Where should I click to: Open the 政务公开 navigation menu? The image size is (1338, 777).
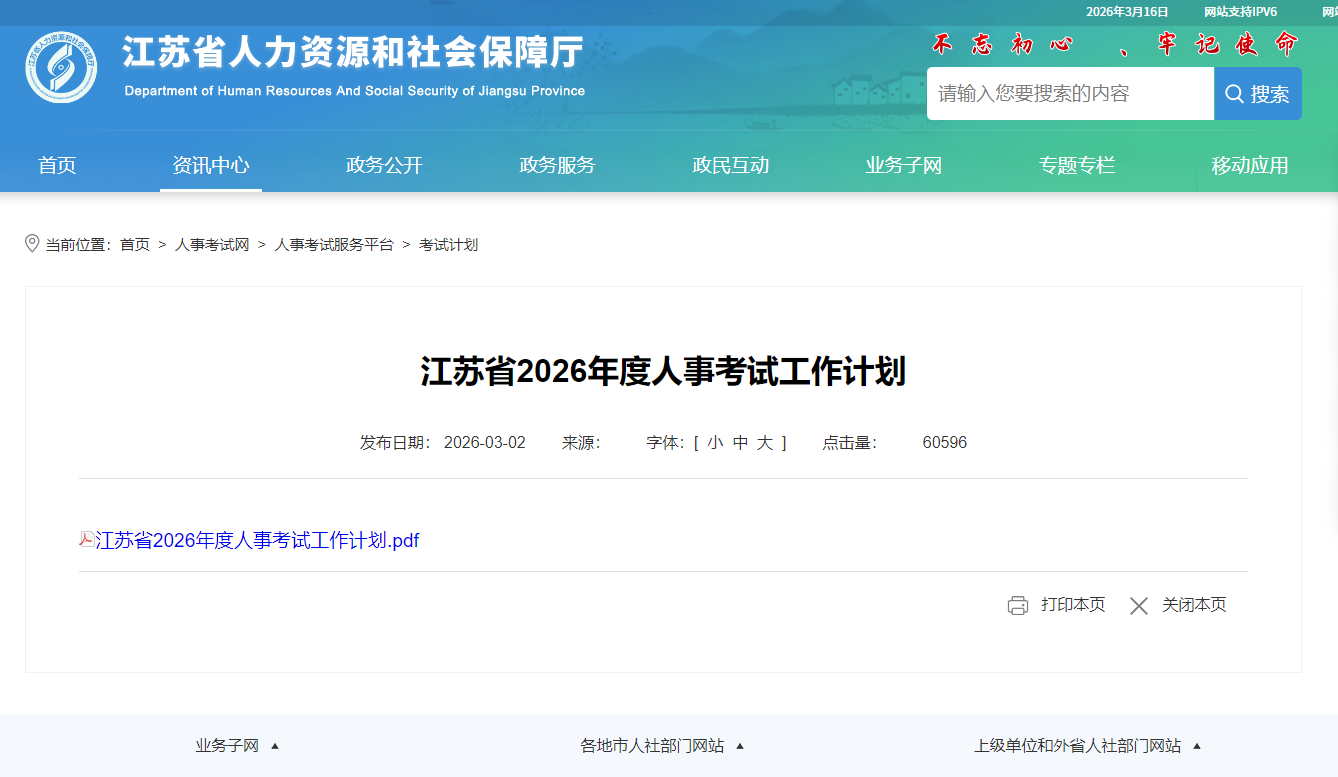coord(384,166)
